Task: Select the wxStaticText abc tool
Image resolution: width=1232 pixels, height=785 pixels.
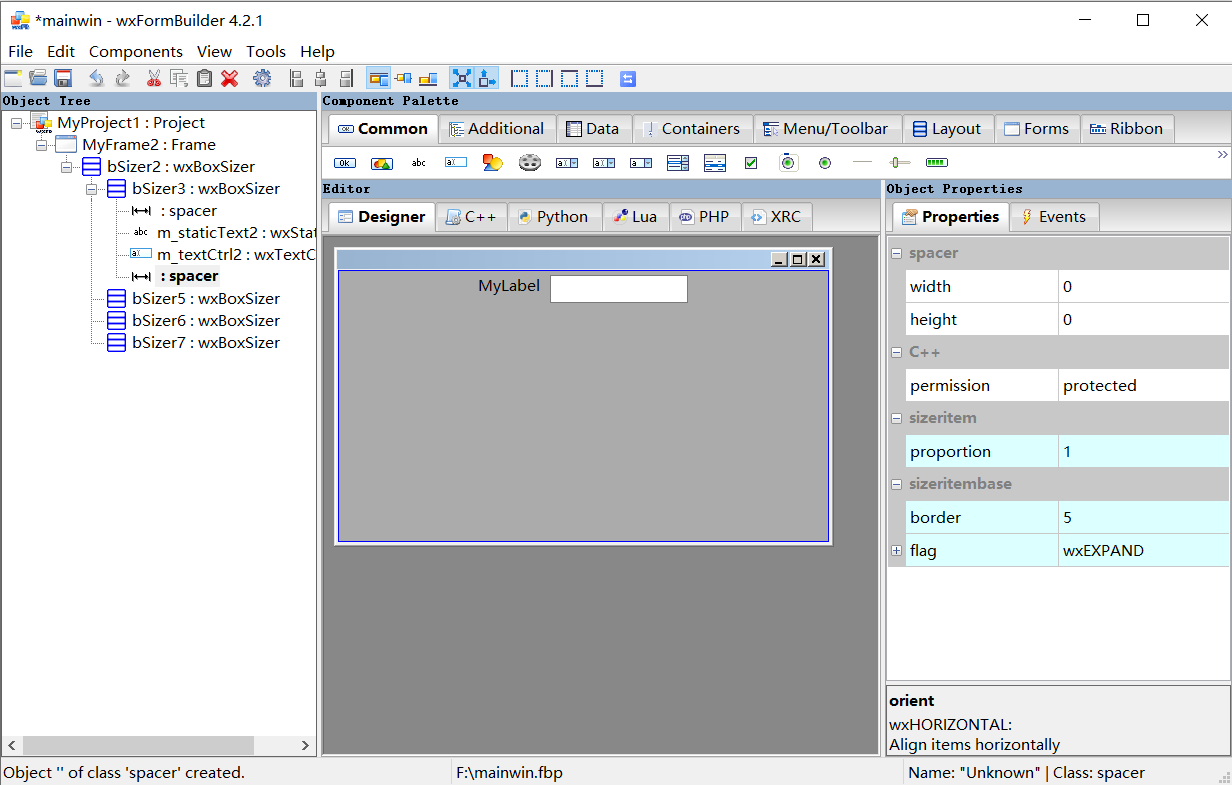Action: (418, 162)
